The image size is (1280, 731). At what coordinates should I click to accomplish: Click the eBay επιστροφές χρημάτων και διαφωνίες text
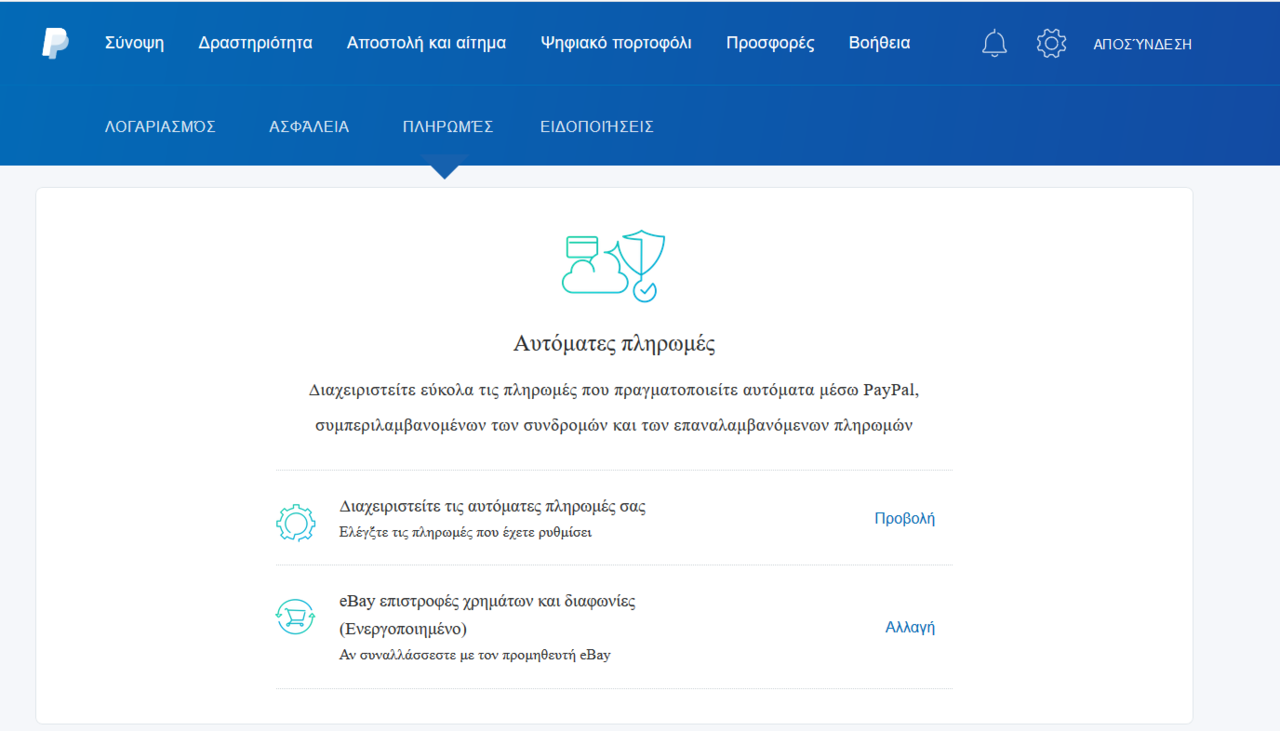[x=488, y=601]
